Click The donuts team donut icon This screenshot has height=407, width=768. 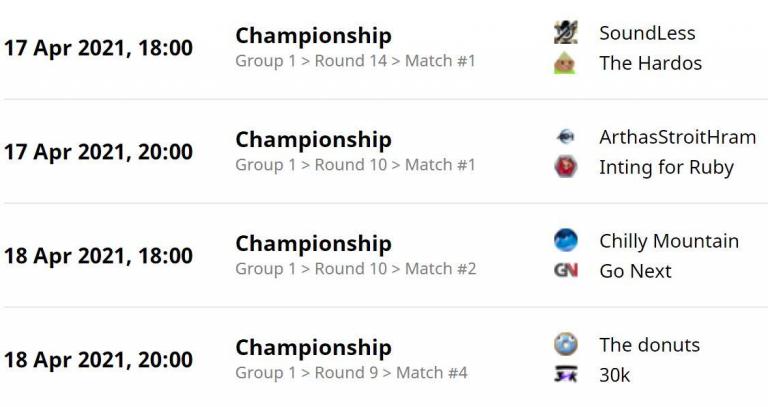coord(566,344)
